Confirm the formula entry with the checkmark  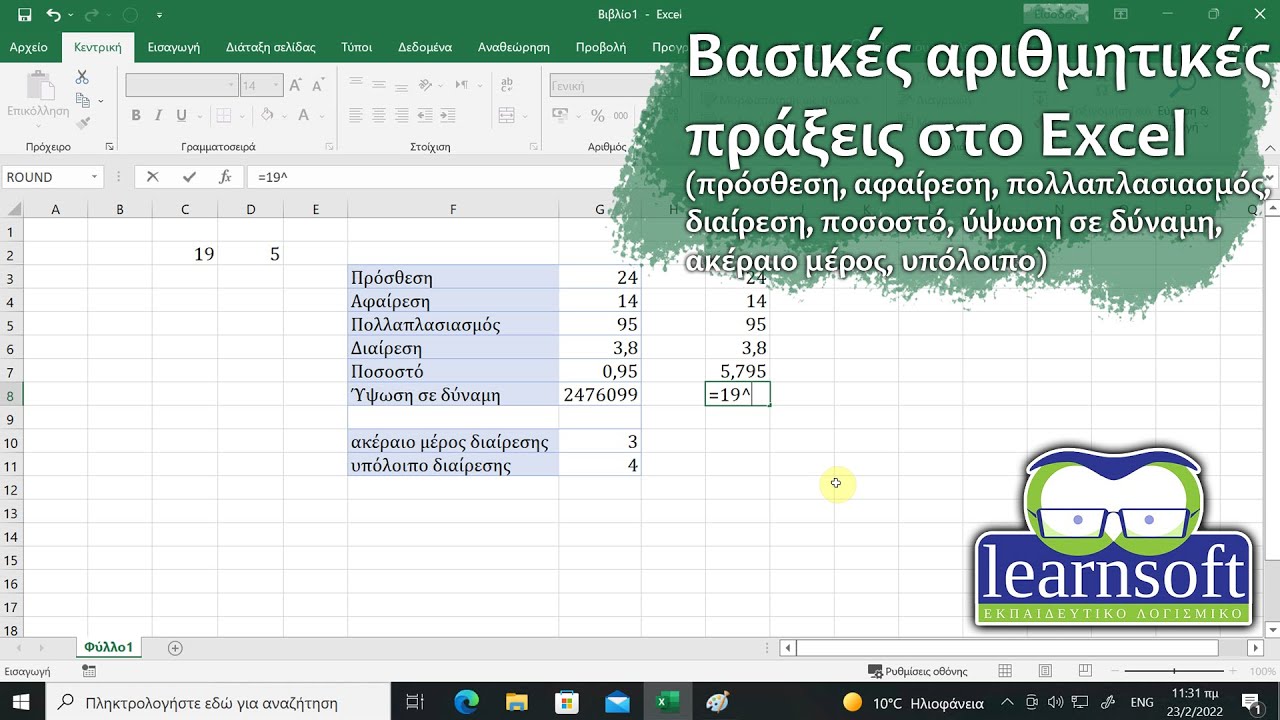click(x=189, y=177)
